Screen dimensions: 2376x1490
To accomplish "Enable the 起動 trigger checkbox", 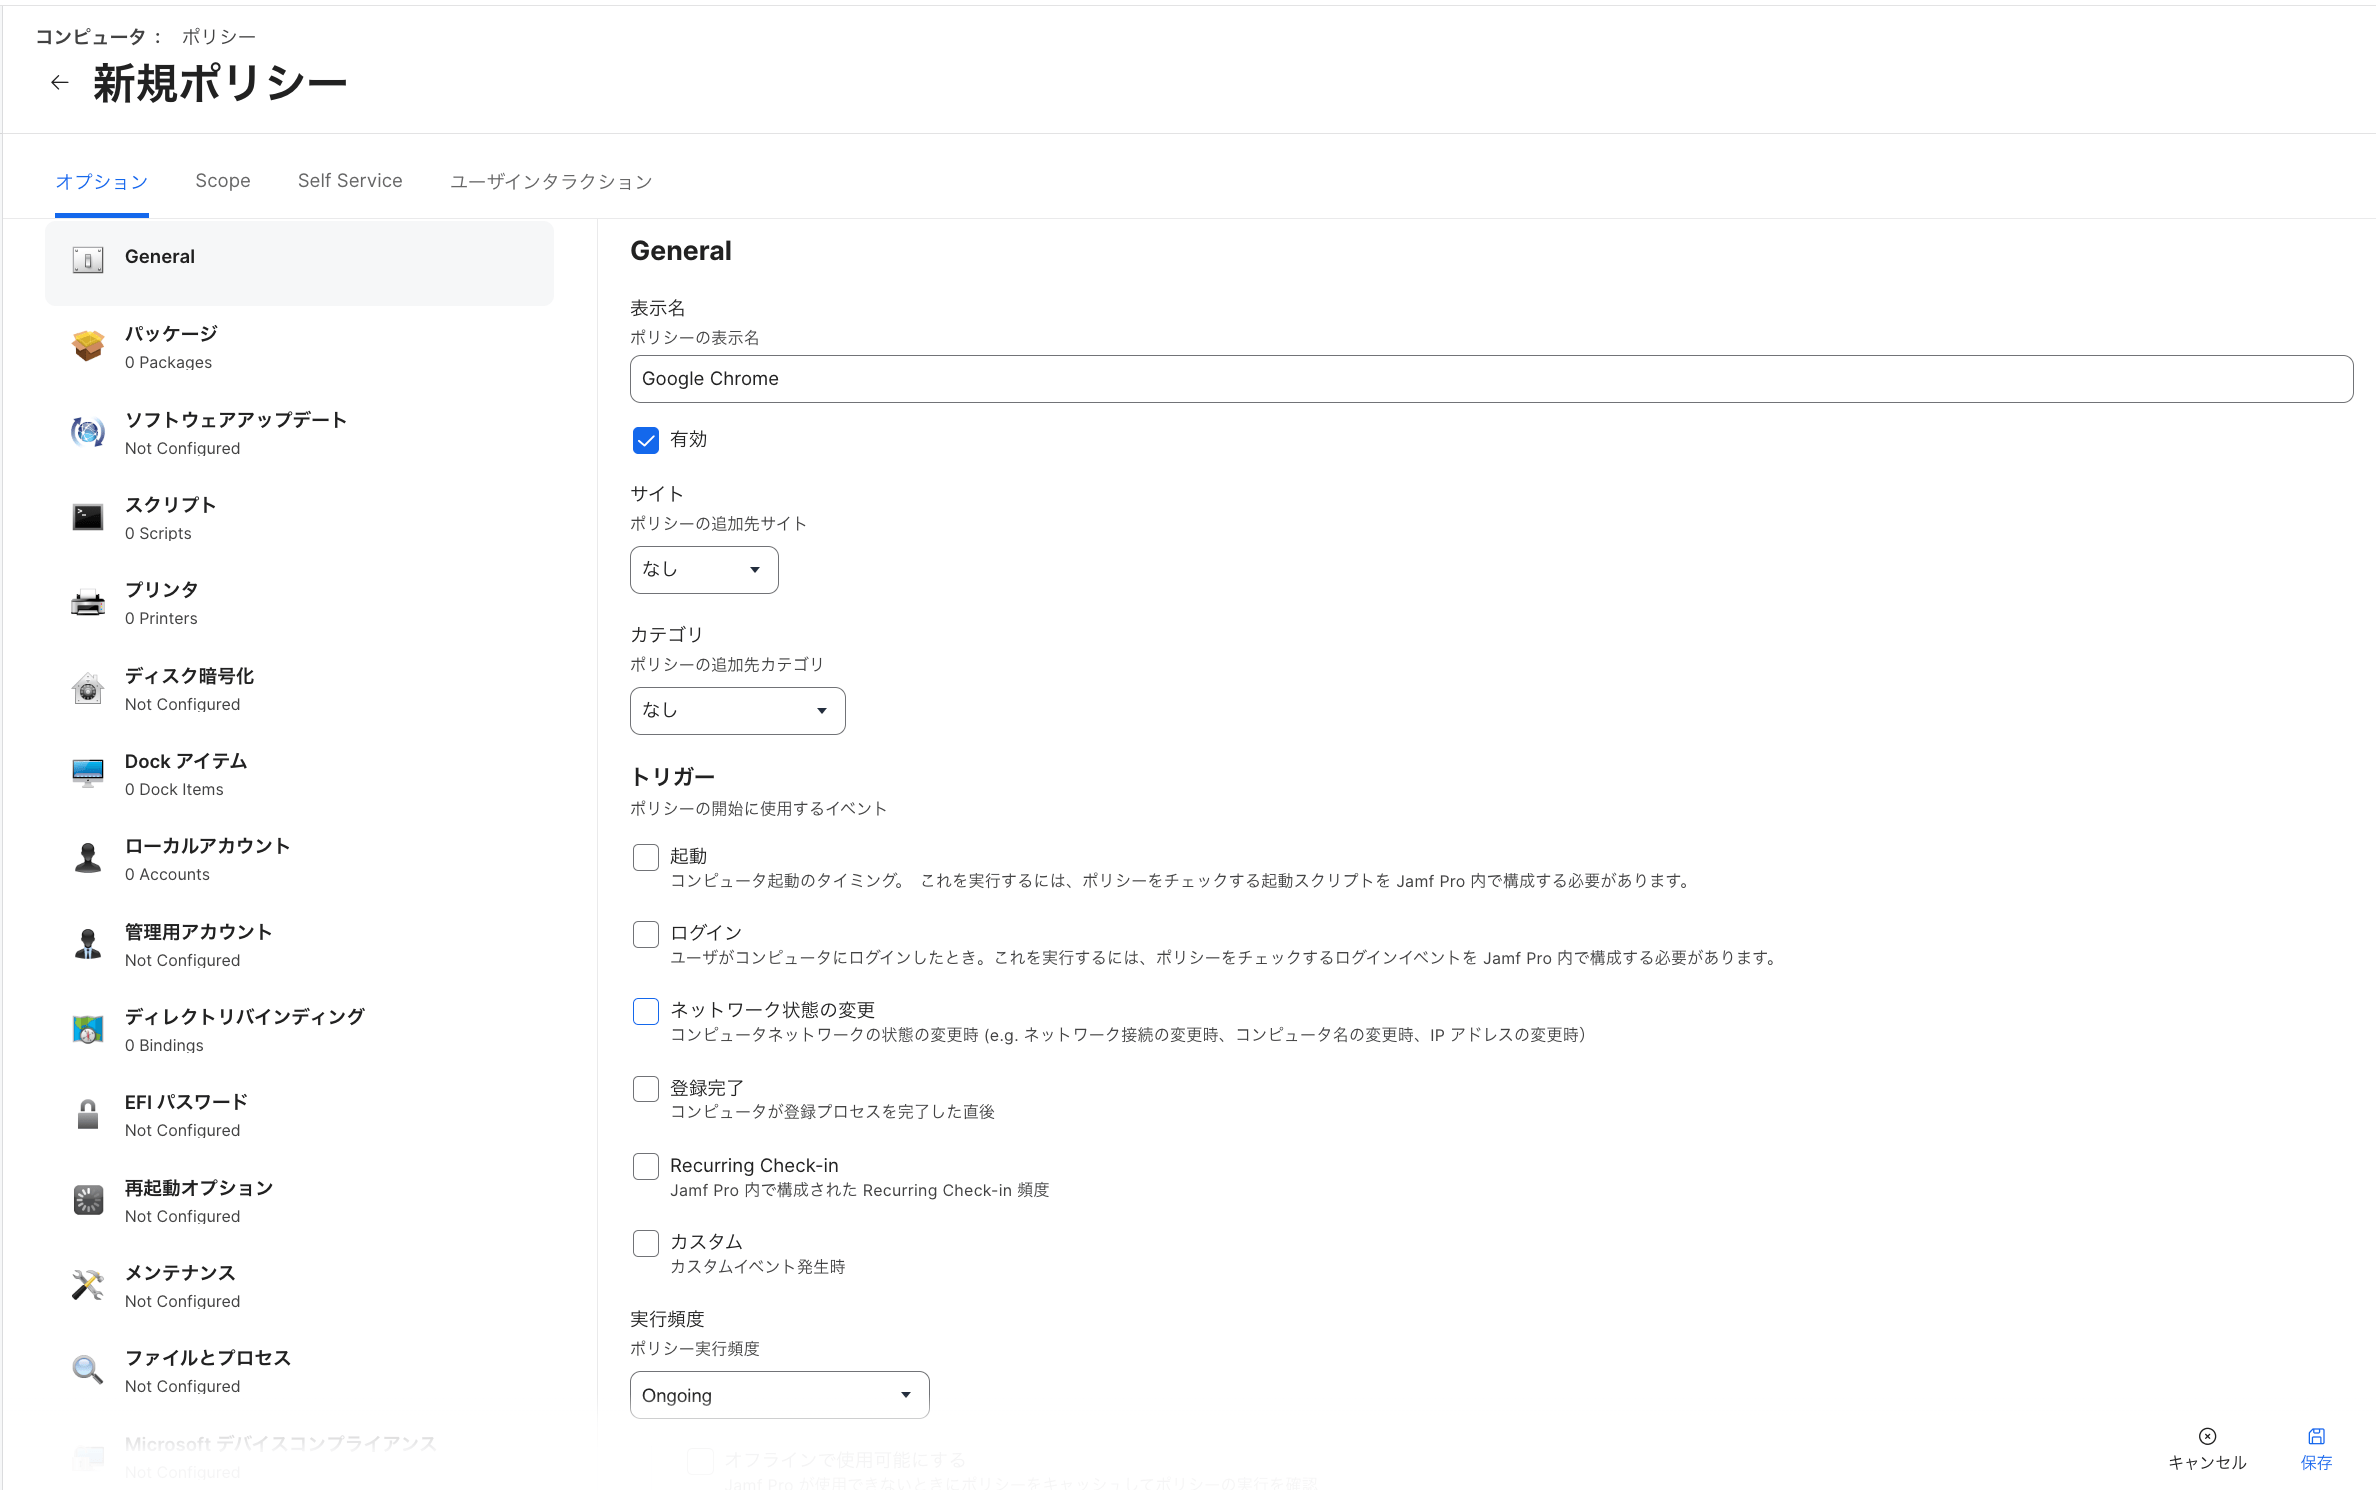I will click(646, 857).
